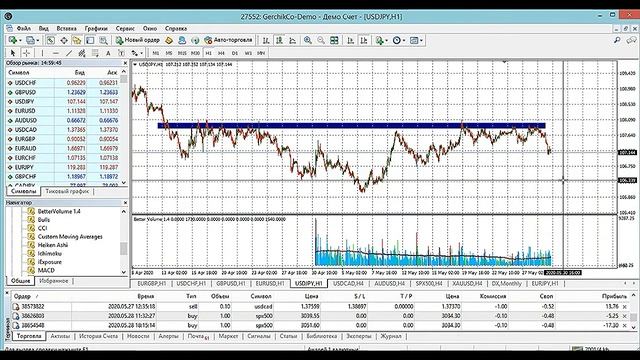
Task: Select the Fibonacci retracement tool
Action: coord(95,53)
